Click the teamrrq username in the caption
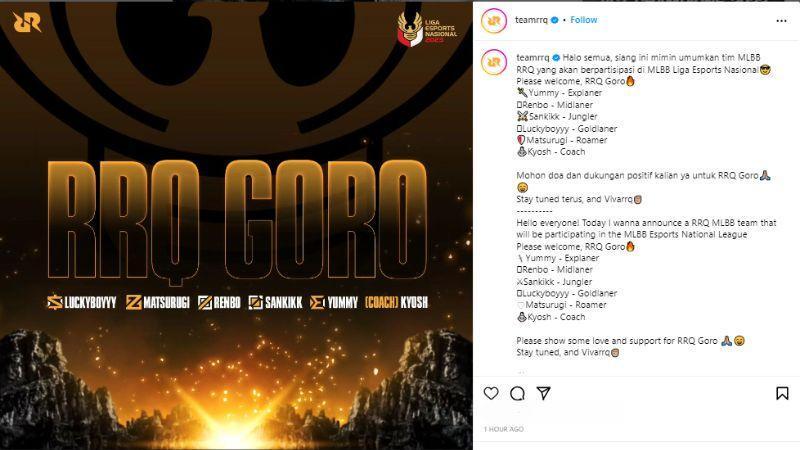 click(533, 58)
